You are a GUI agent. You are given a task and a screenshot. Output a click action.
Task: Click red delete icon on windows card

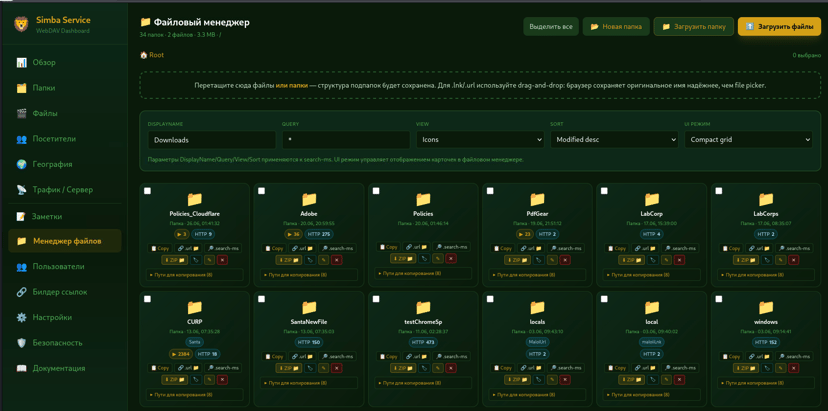click(x=794, y=368)
